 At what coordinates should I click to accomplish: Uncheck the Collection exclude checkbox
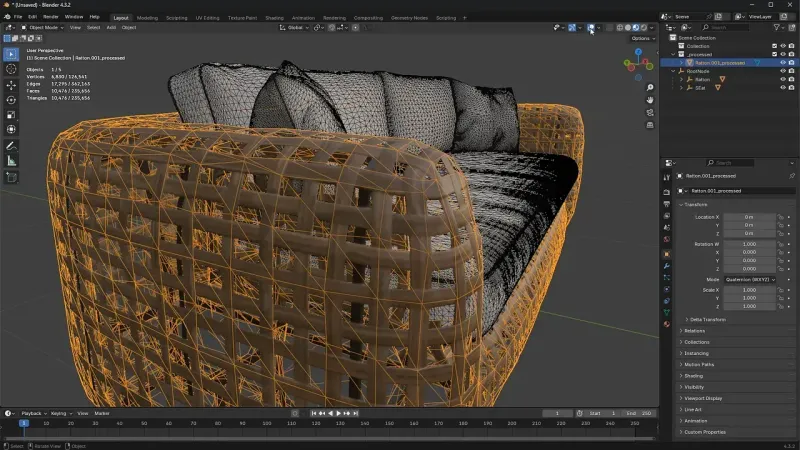coord(773,45)
